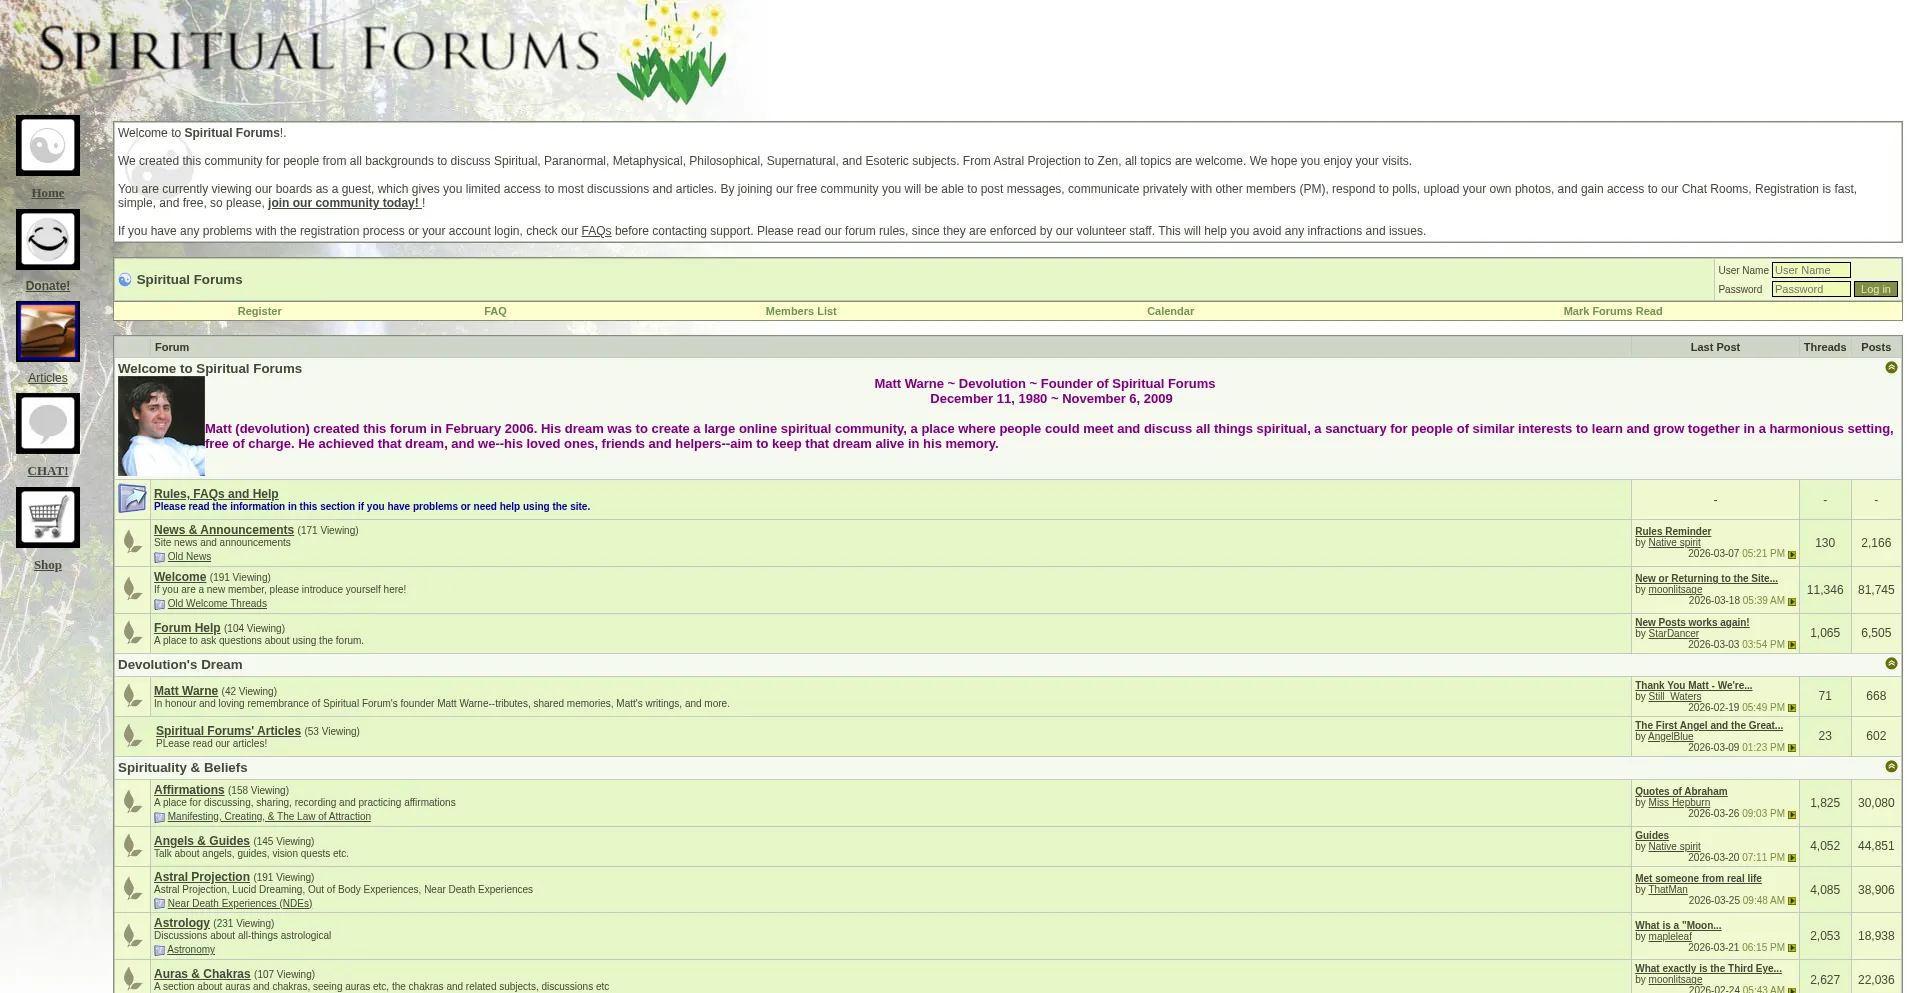Click the Near Death Experiences subforum icon
The image size is (1920, 993).
click(x=159, y=904)
